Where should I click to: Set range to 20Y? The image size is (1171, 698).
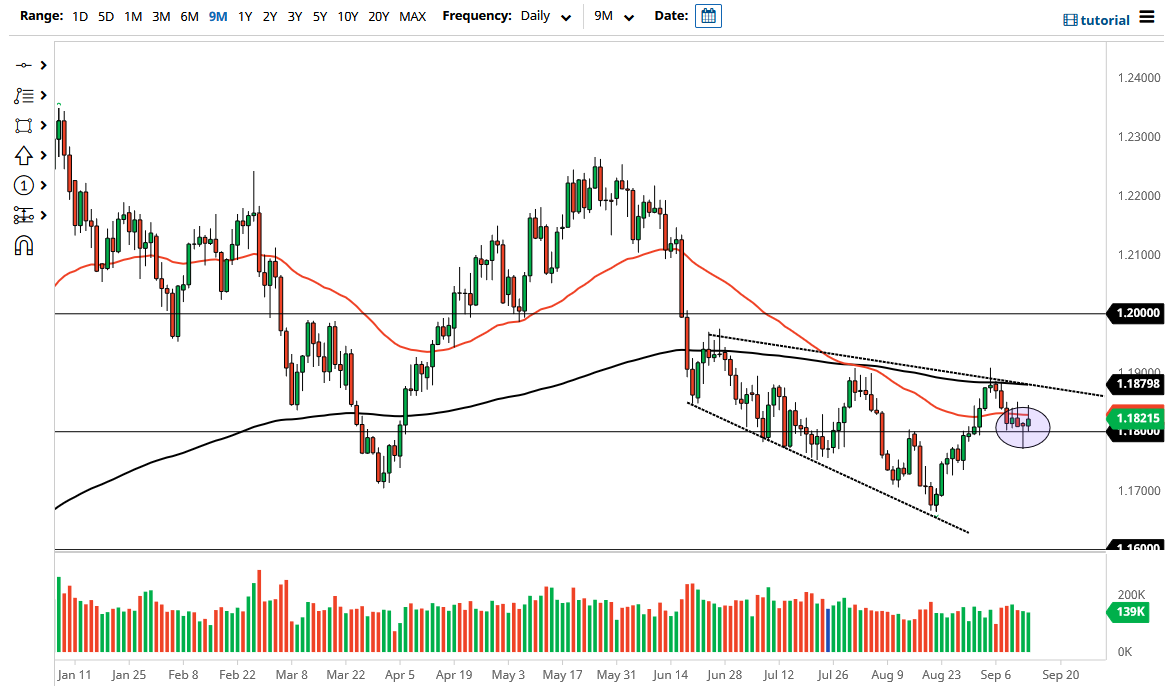pos(379,16)
